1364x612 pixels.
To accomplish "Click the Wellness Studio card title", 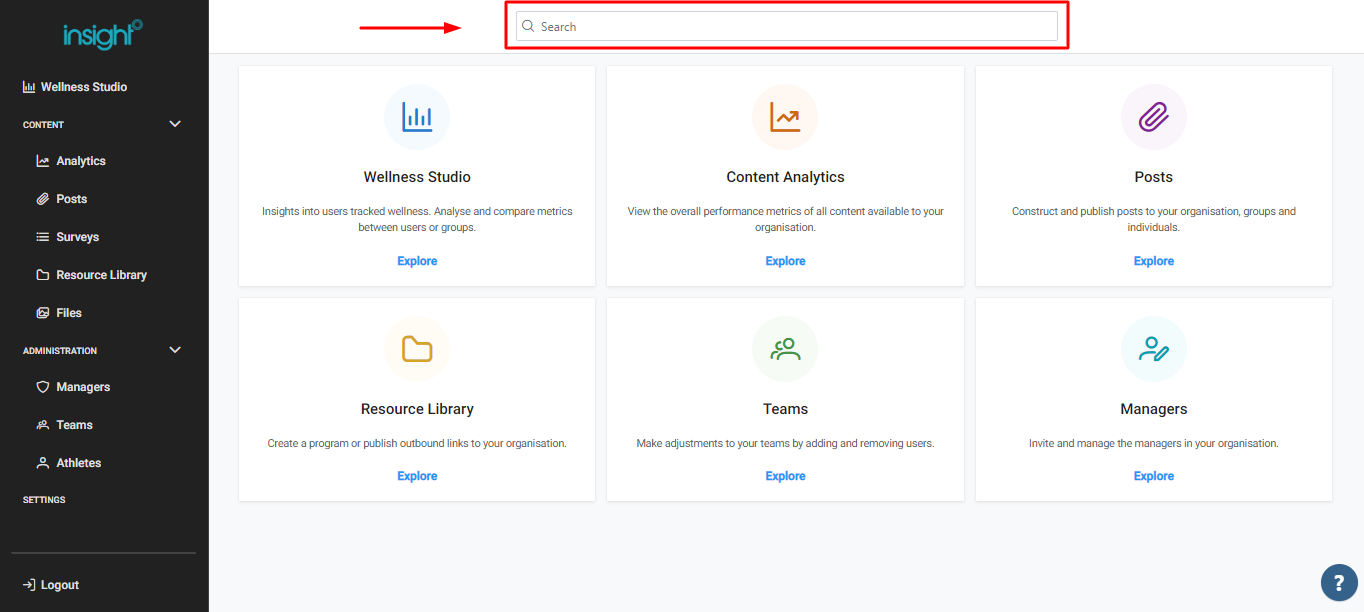I will pyautogui.click(x=417, y=177).
